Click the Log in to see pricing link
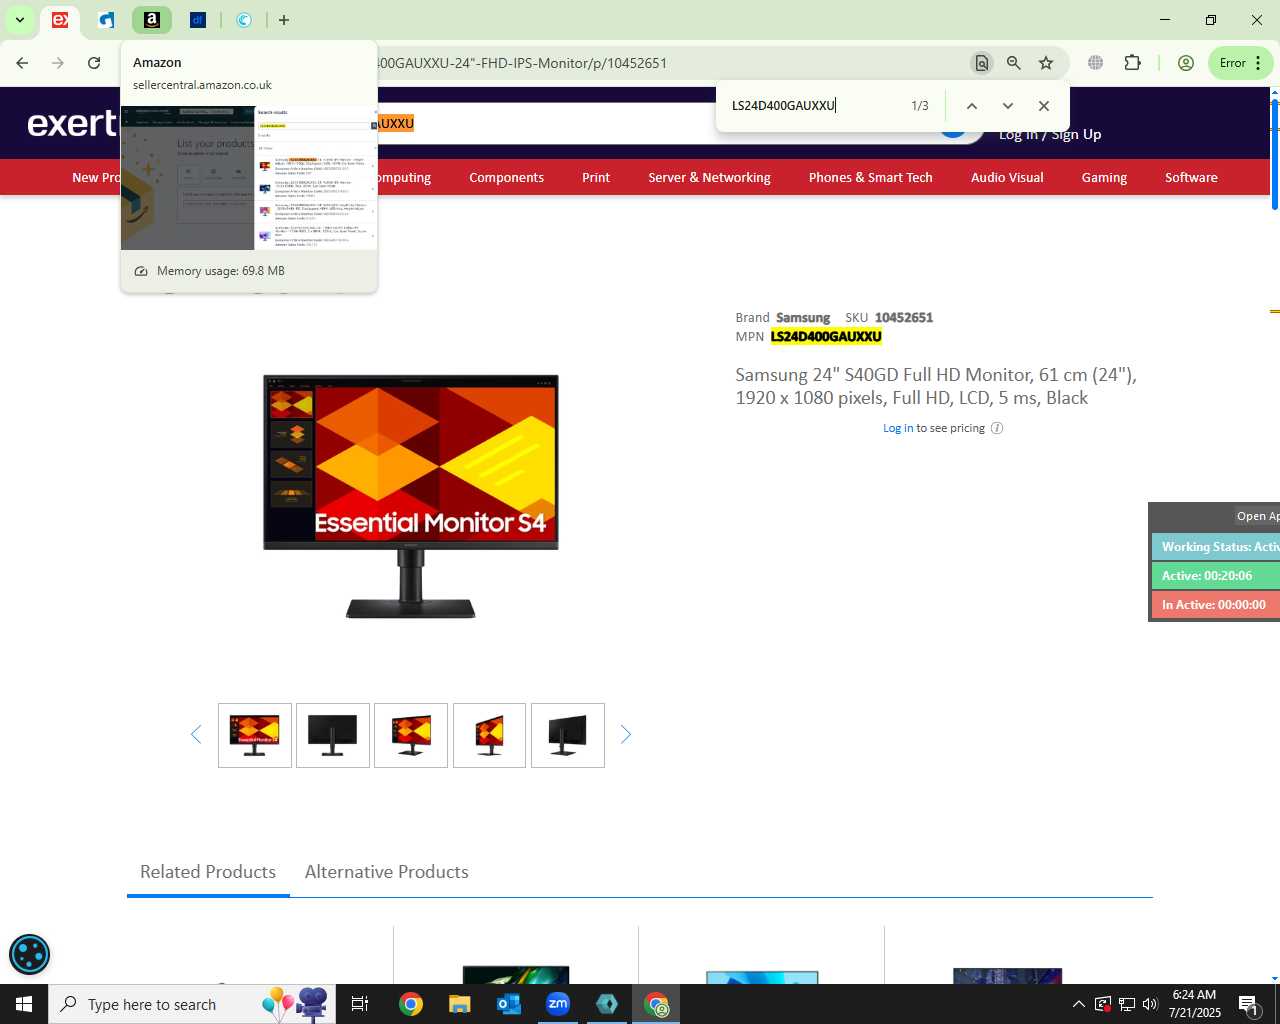Image resolution: width=1280 pixels, height=1024 pixels. click(898, 428)
